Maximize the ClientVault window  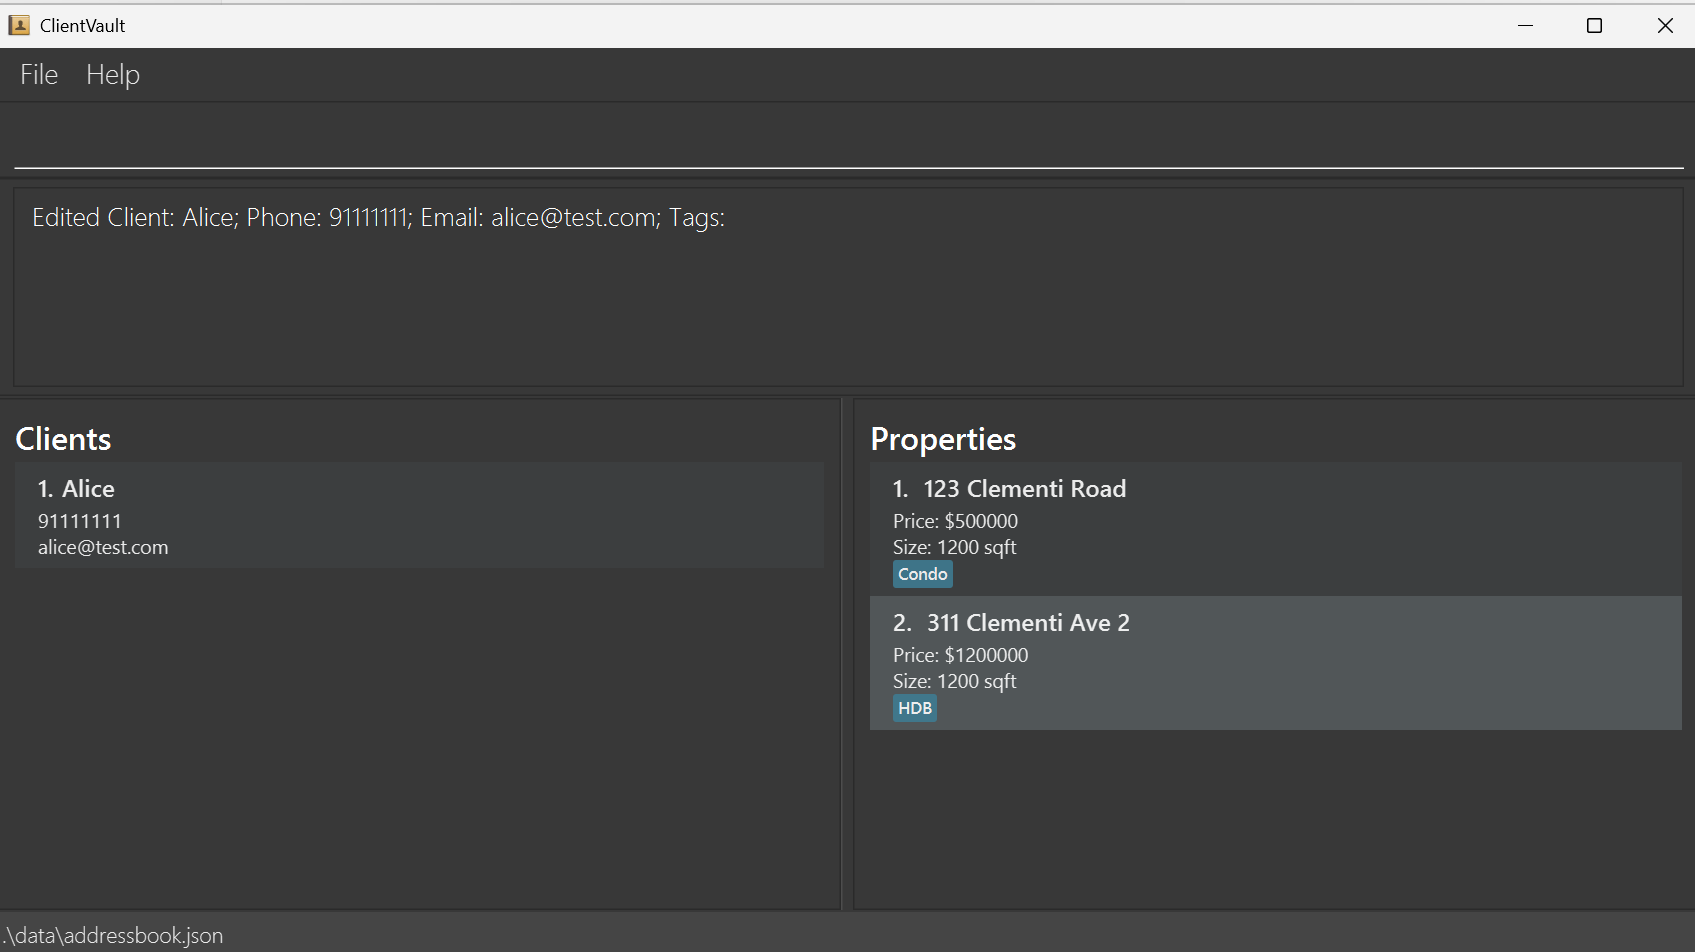[x=1594, y=25]
